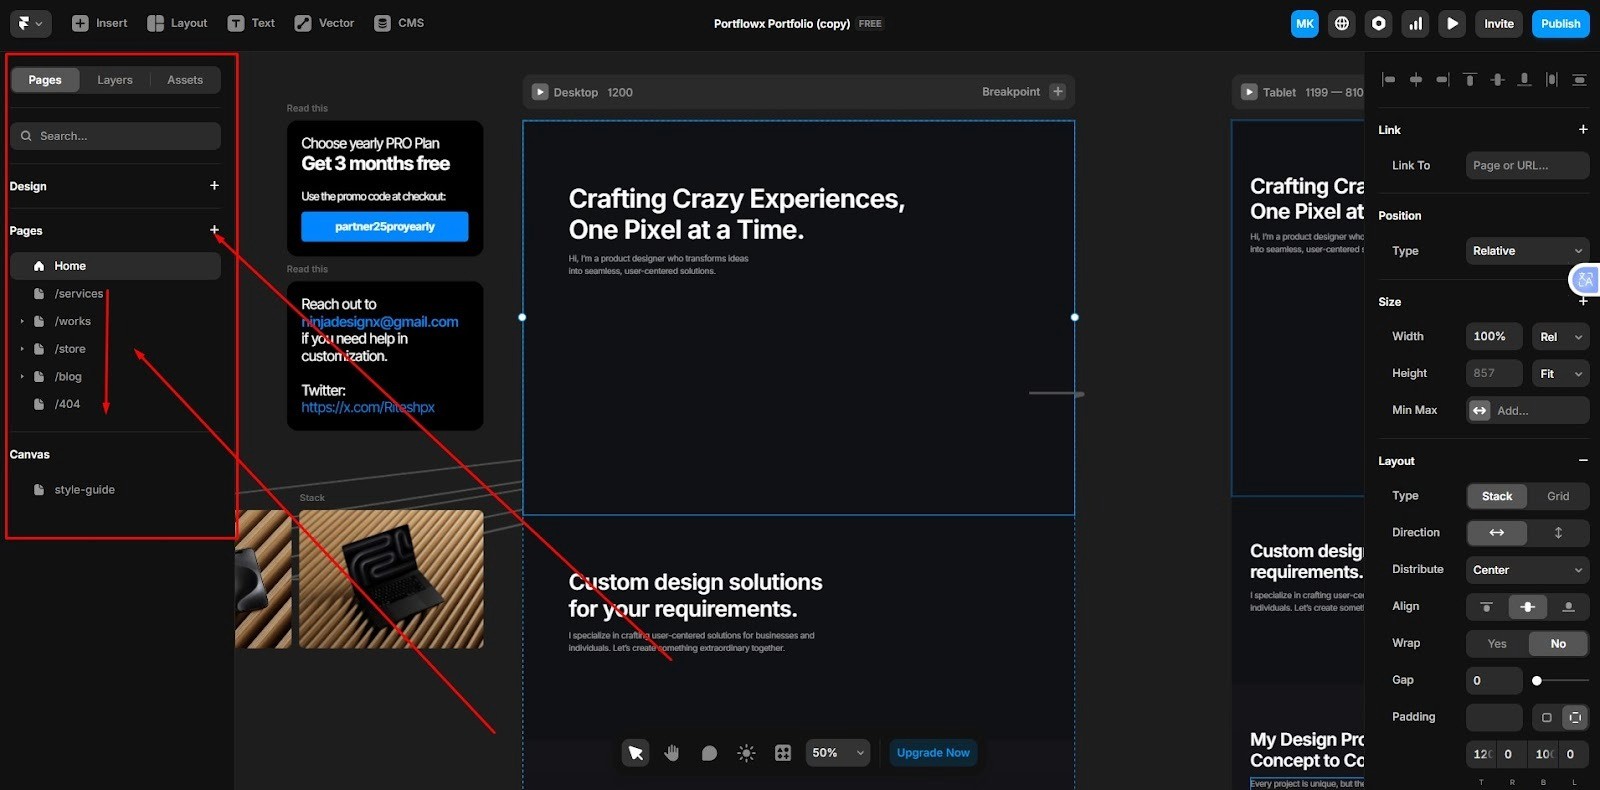This screenshot has width=1600, height=790.
Task: Open the Framer logo main menu
Action: pyautogui.click(x=30, y=23)
